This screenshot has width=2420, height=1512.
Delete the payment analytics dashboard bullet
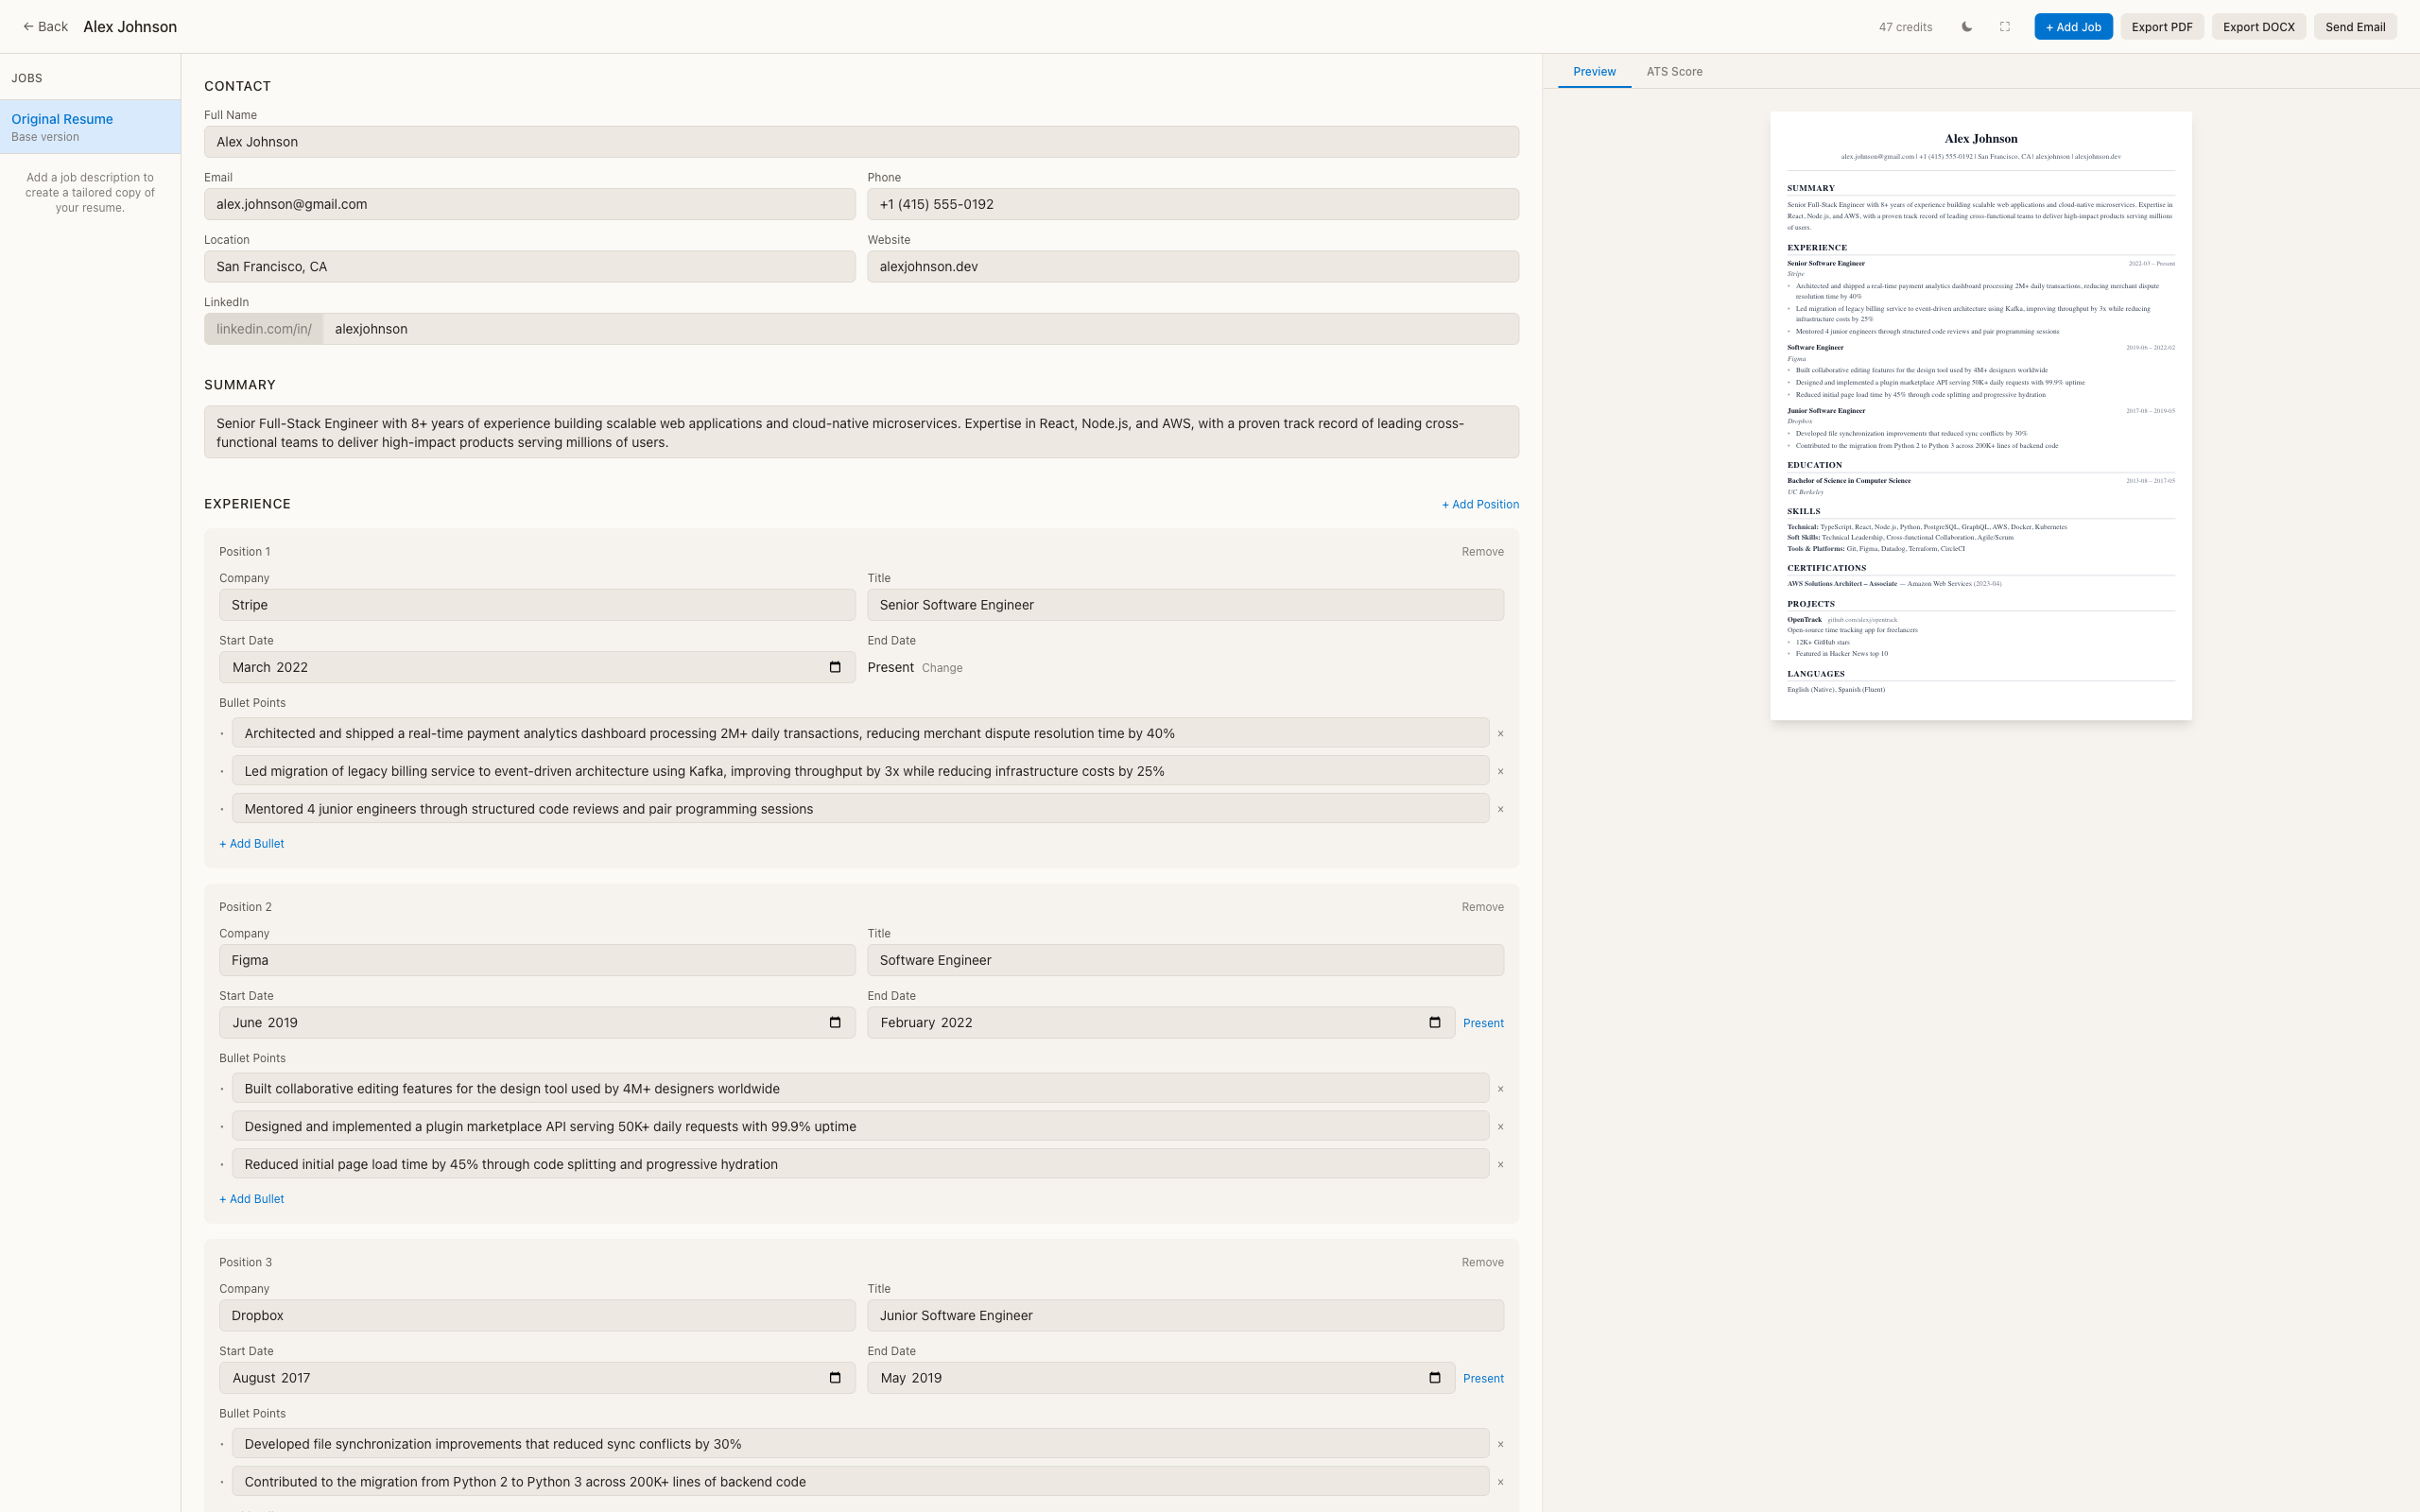tap(1500, 734)
